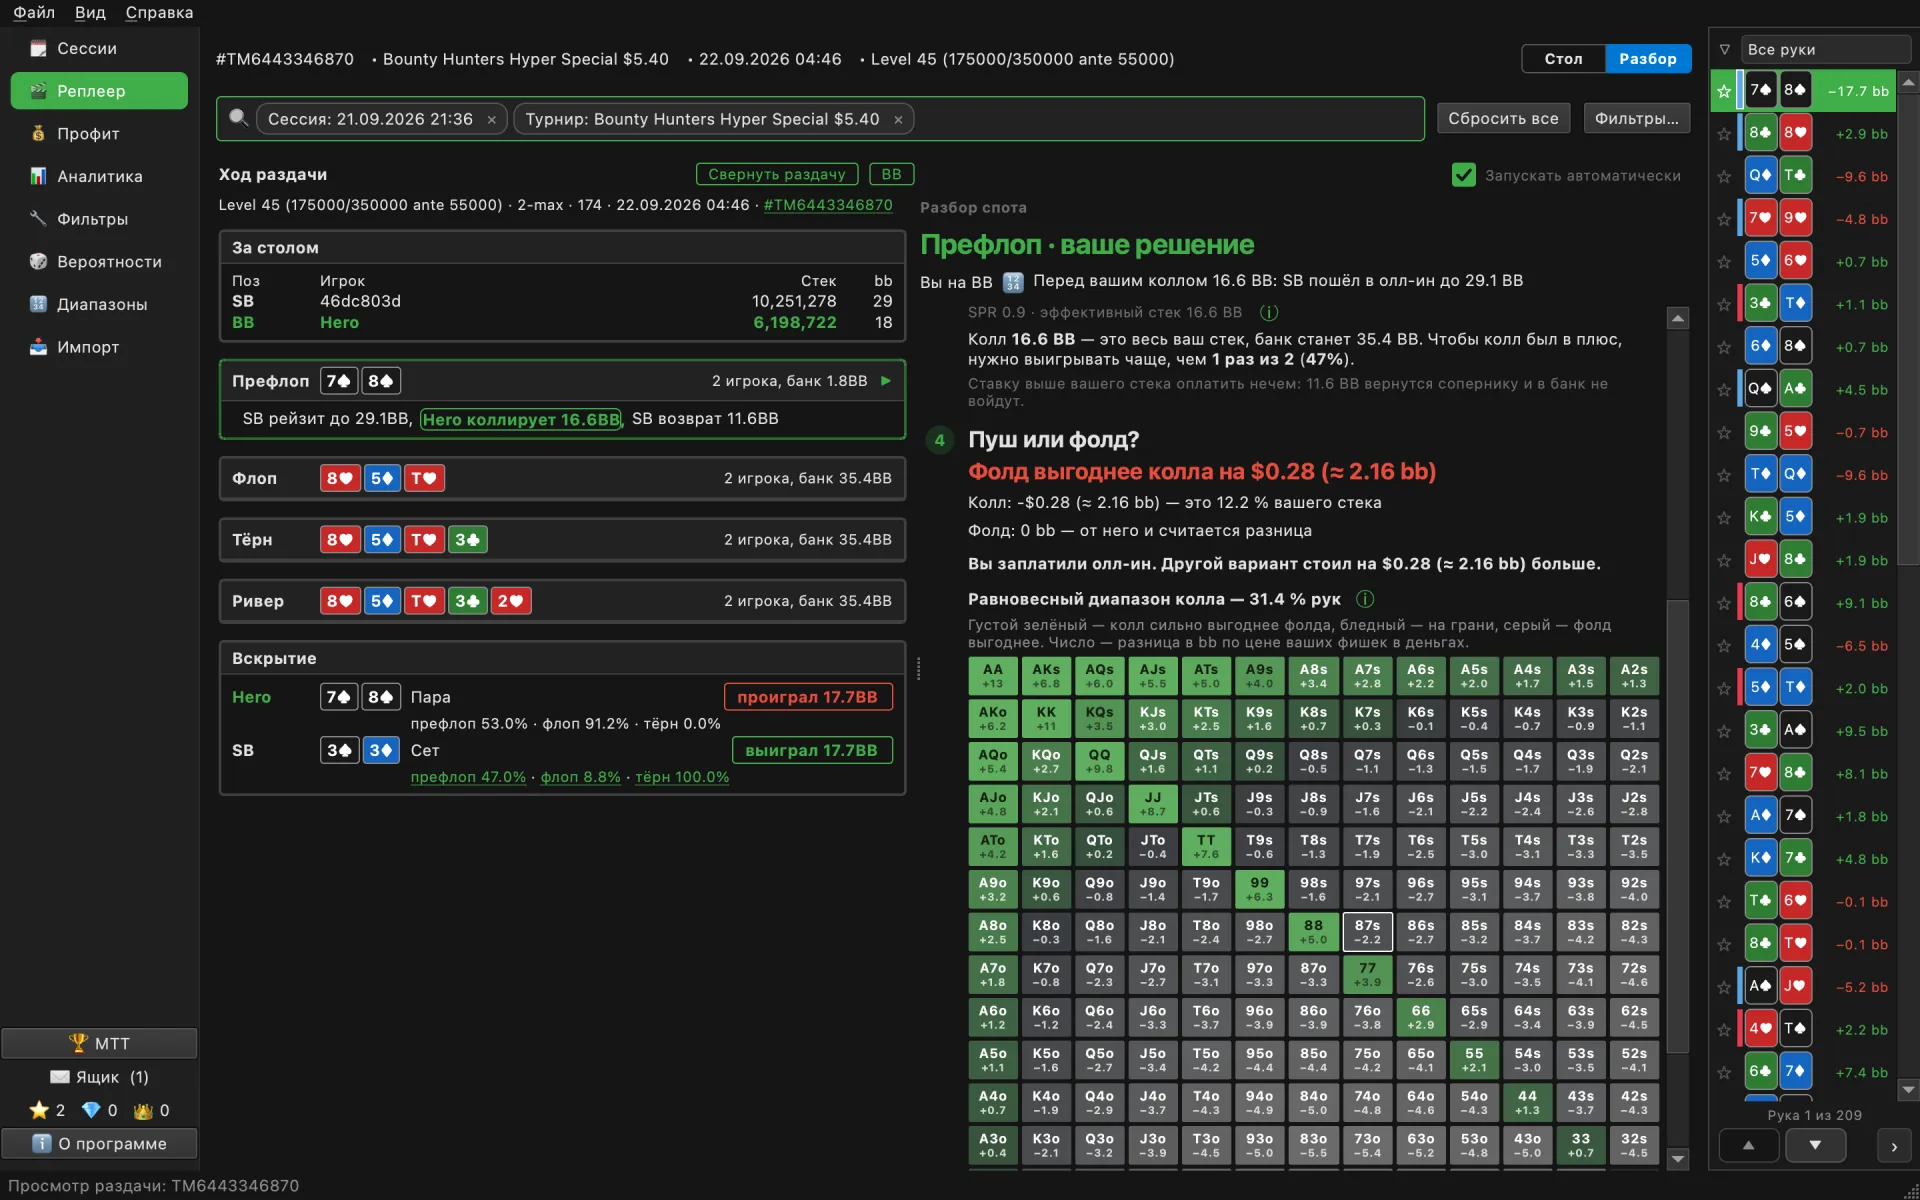This screenshot has height=1200, width=1920.
Task: Open the Диапазоны section
Action: (x=98, y=304)
